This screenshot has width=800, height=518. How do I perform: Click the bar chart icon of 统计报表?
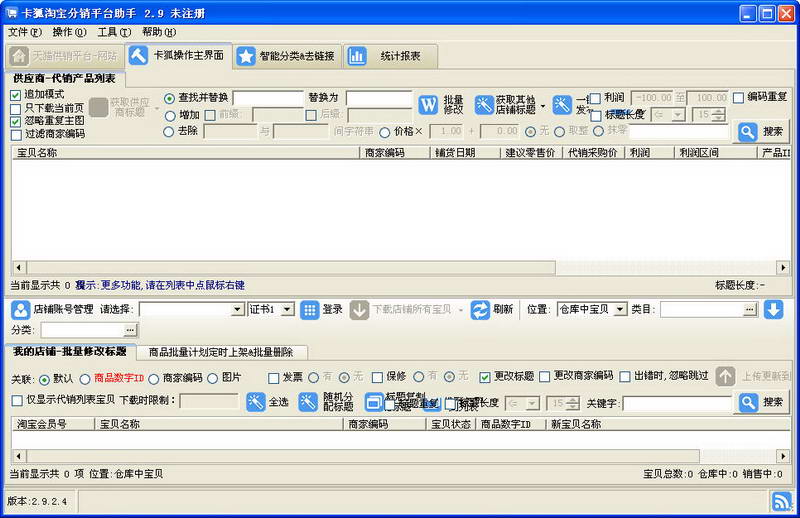357,56
